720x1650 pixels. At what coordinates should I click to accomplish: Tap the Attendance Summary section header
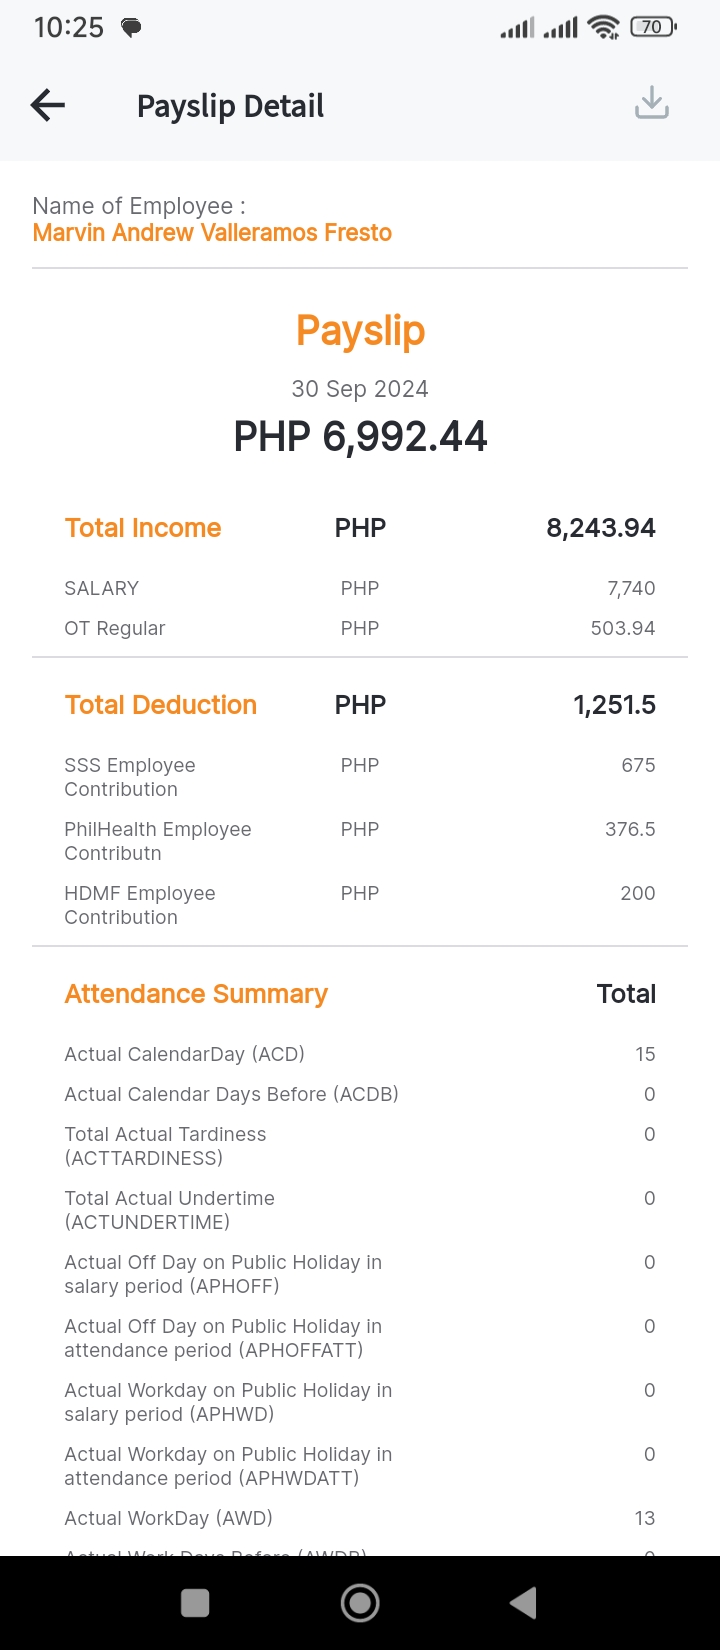pos(196,994)
